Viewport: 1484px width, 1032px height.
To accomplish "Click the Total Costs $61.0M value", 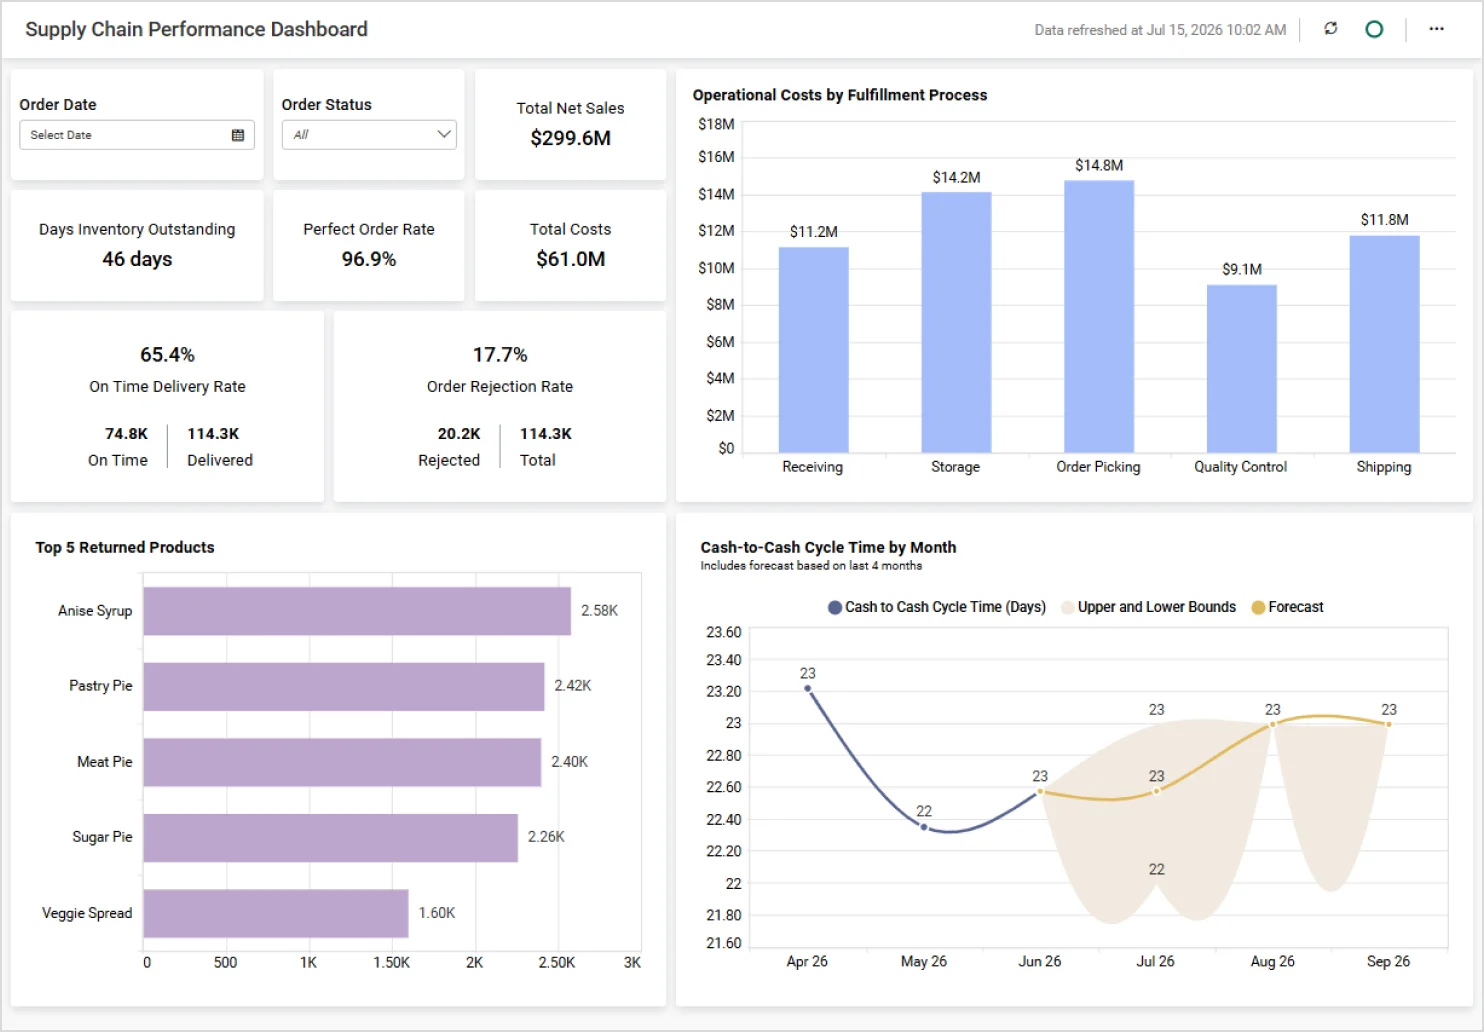I will pyautogui.click(x=570, y=259).
